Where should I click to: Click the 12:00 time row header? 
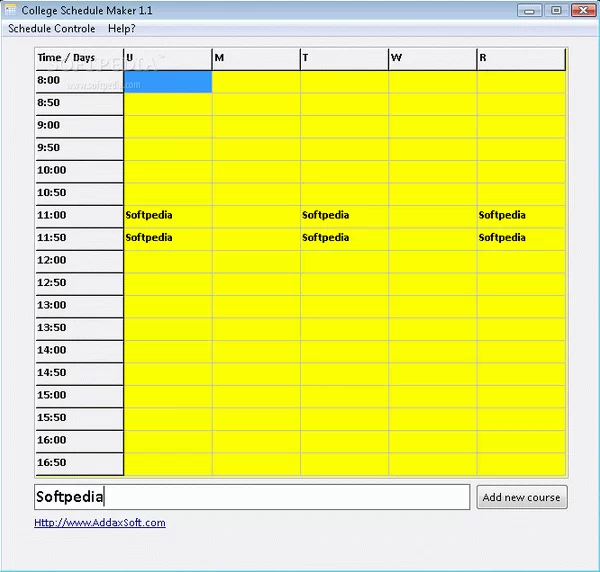79,262
